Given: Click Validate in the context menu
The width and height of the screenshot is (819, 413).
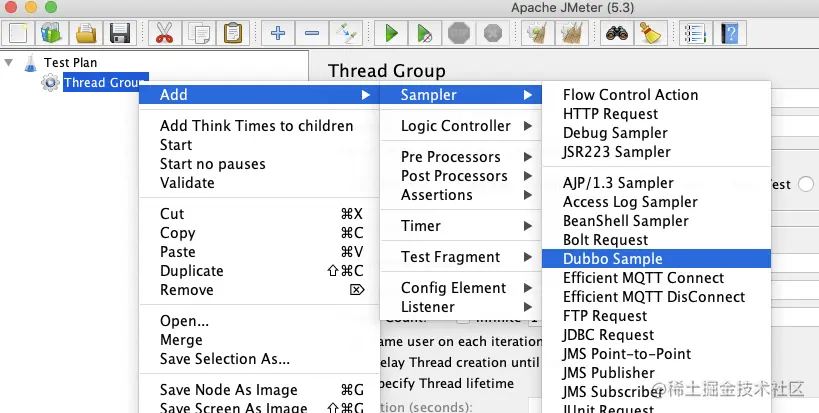Looking at the screenshot, I should pyautogui.click(x=259, y=183).
